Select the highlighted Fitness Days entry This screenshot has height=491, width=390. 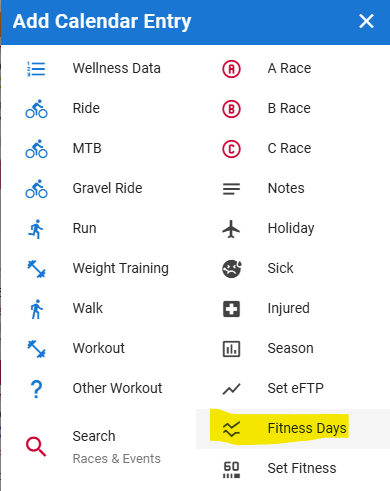click(293, 429)
